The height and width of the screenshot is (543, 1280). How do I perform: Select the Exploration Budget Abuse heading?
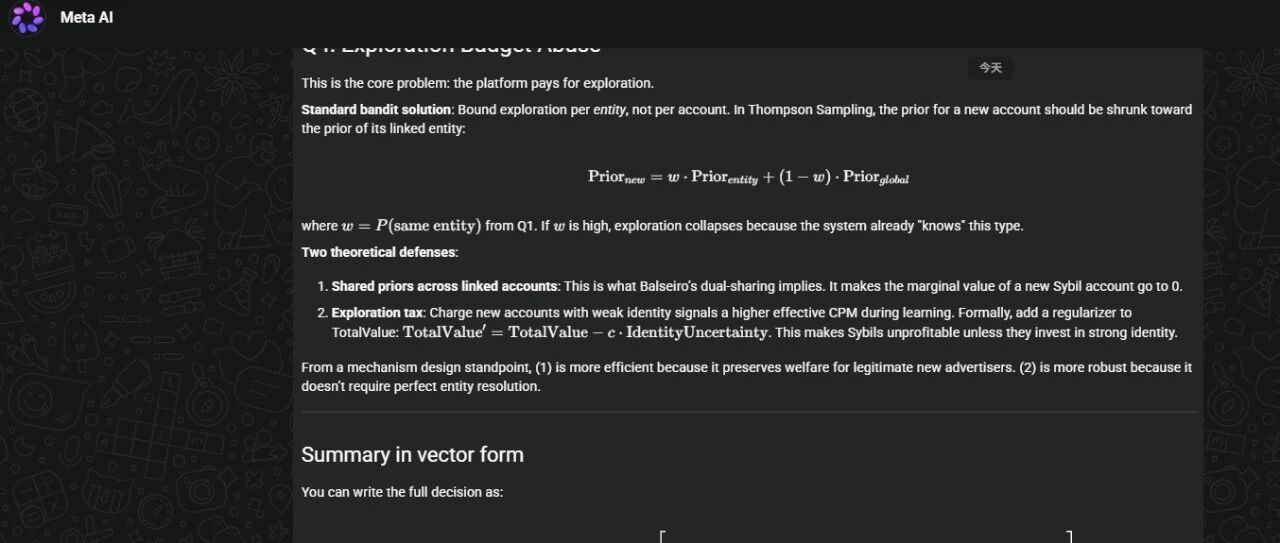[451, 47]
